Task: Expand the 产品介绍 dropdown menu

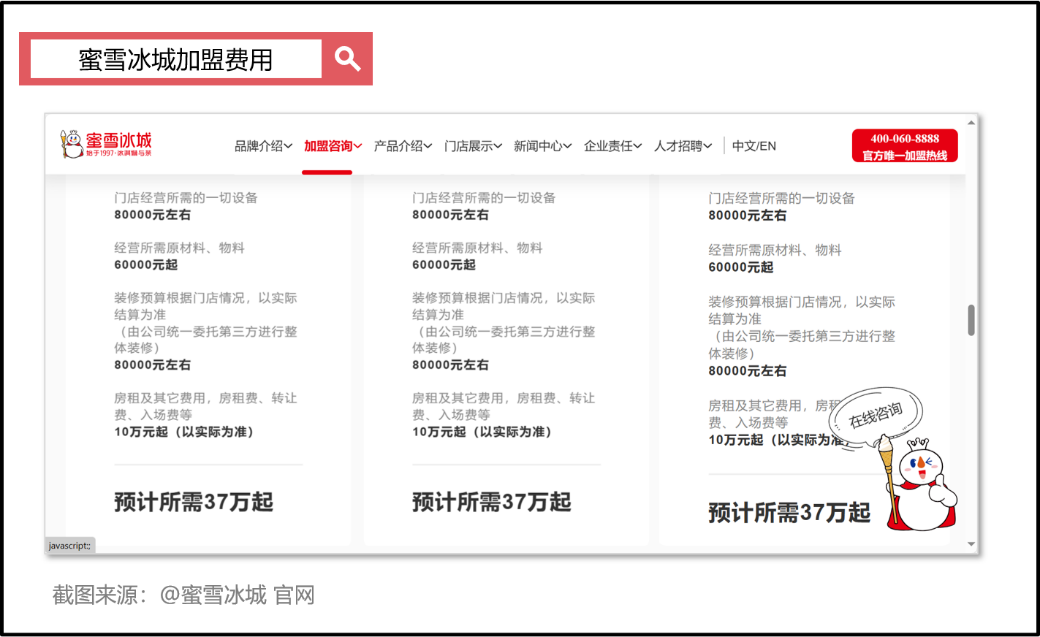Action: [x=403, y=146]
